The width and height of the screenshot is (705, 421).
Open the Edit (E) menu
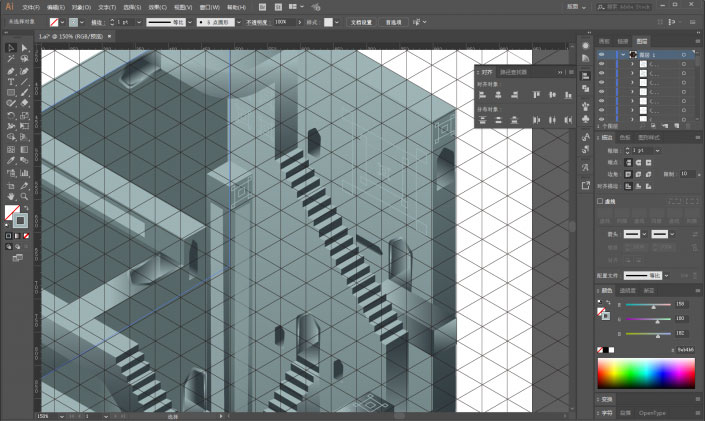(x=56, y=7)
